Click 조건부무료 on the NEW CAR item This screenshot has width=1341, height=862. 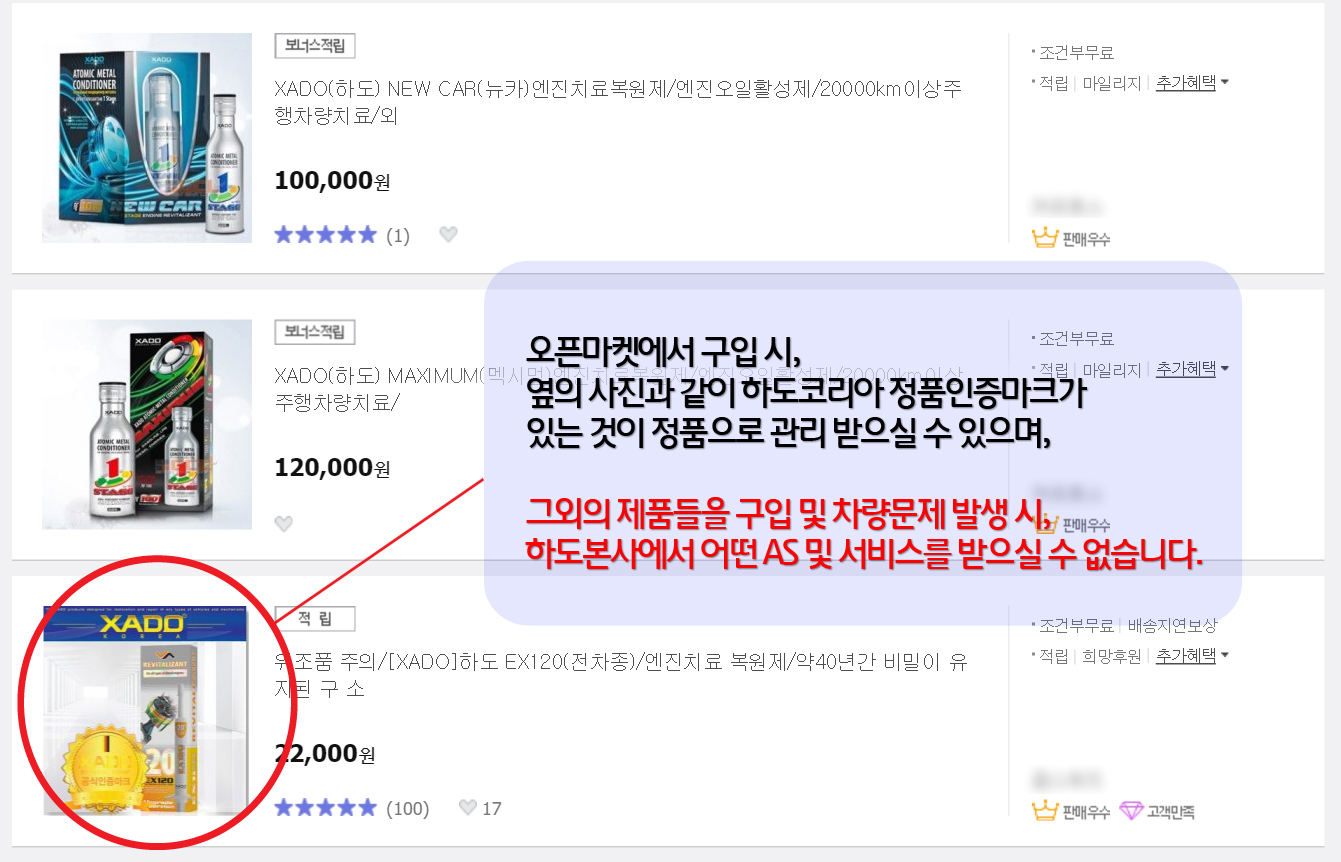click(1076, 53)
